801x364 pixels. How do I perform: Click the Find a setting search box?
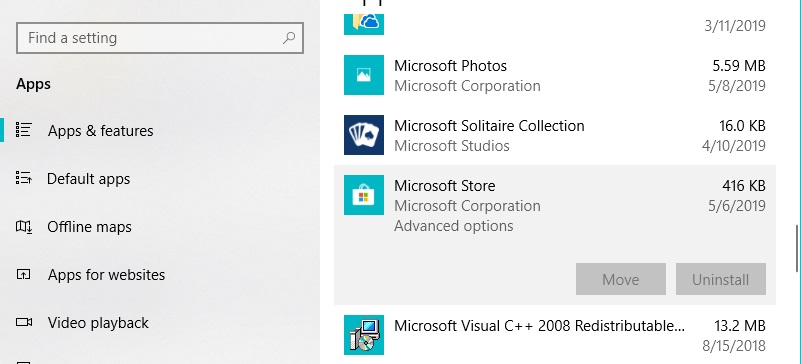(x=160, y=38)
